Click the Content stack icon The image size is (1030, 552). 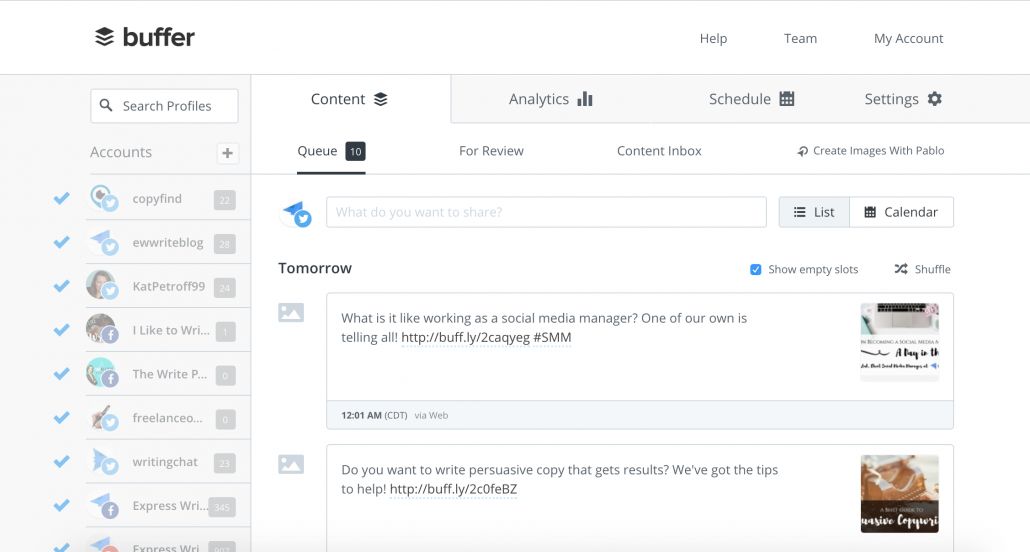click(x=380, y=99)
